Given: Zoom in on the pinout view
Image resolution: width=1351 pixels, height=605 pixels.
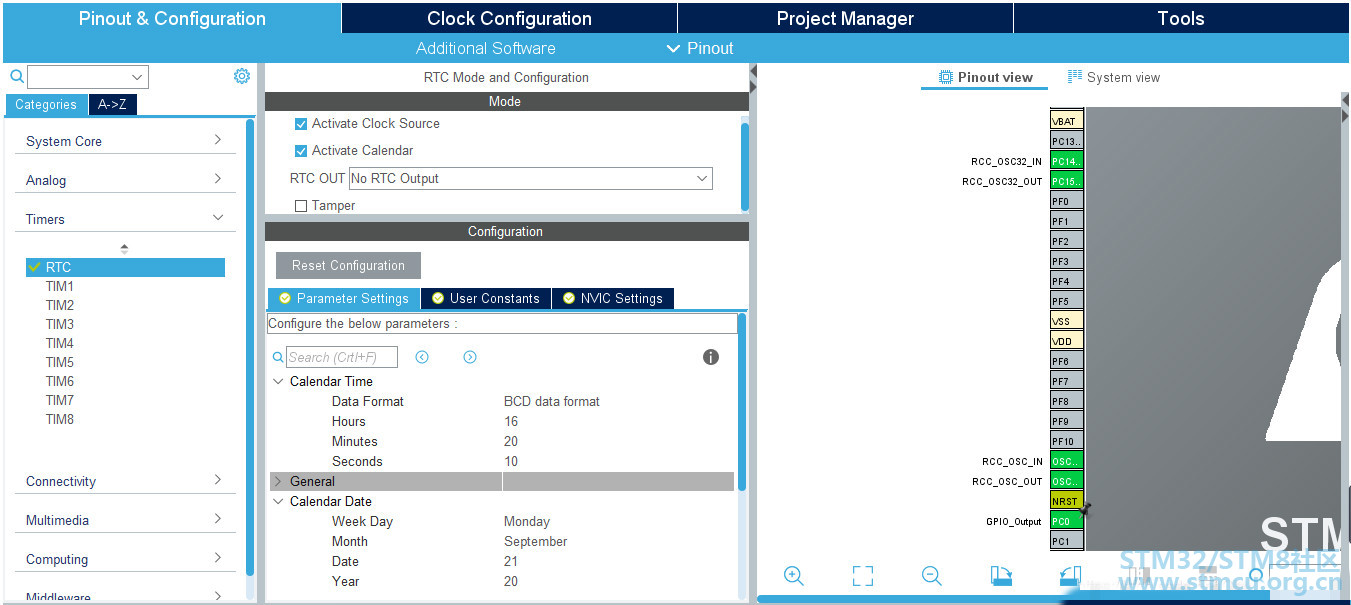Looking at the screenshot, I should click(794, 575).
